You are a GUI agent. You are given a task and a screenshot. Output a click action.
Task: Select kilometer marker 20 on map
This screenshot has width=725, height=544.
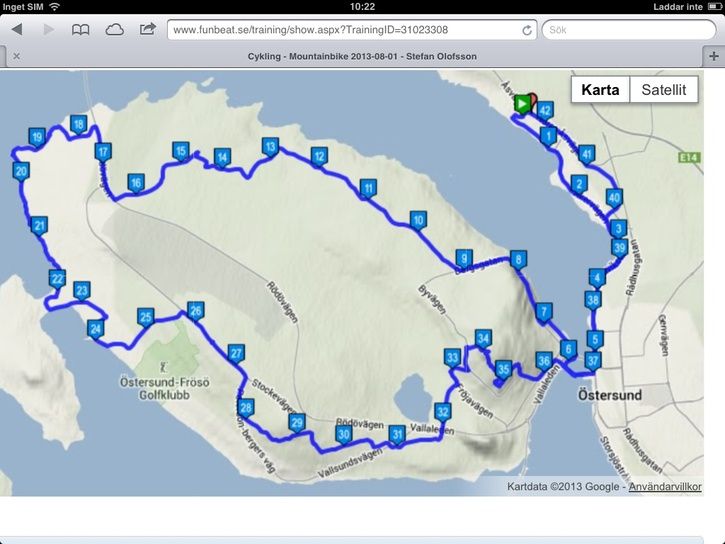click(x=21, y=173)
